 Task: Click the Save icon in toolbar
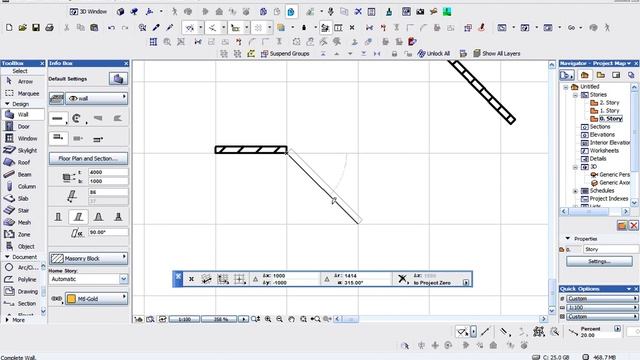tap(36, 28)
